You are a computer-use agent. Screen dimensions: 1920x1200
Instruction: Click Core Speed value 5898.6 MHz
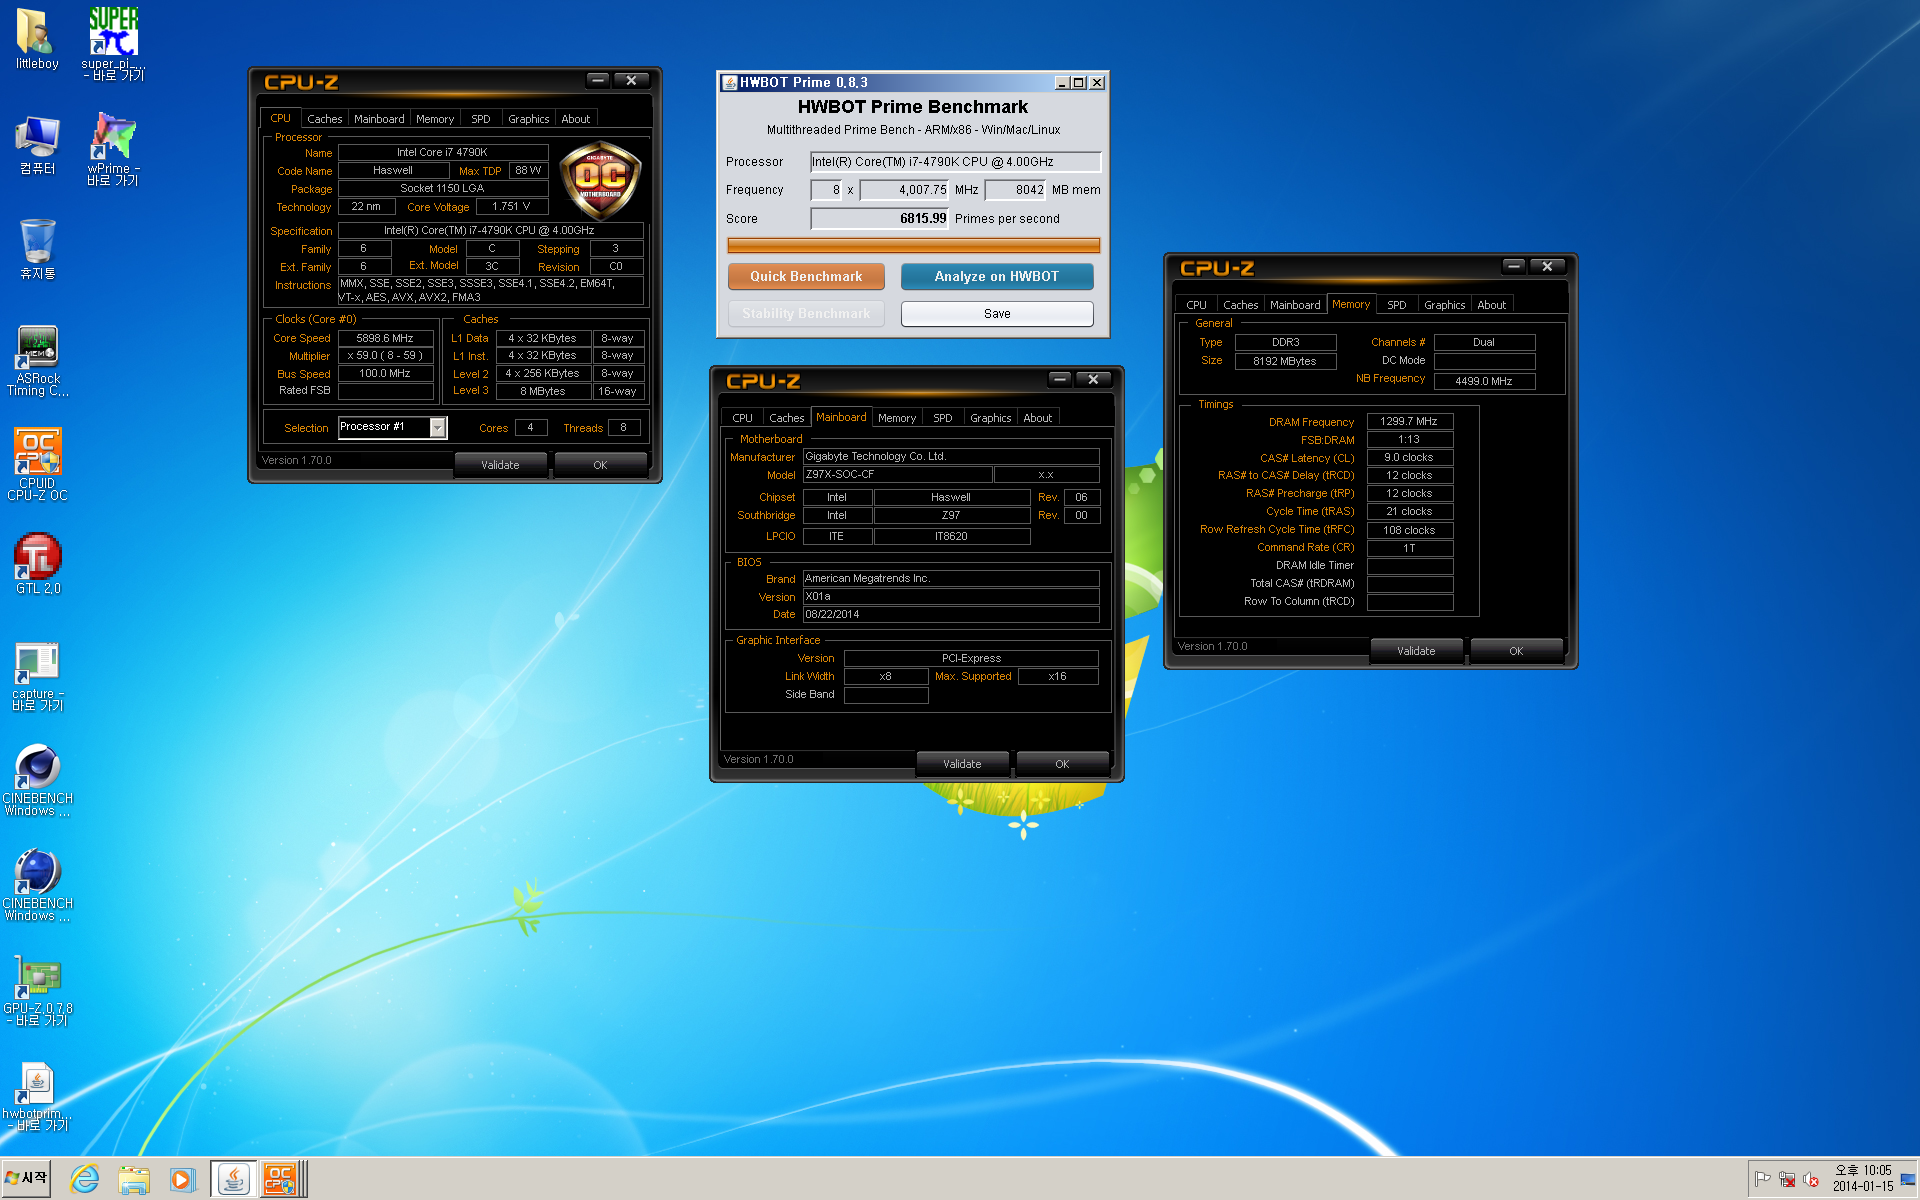tap(385, 339)
